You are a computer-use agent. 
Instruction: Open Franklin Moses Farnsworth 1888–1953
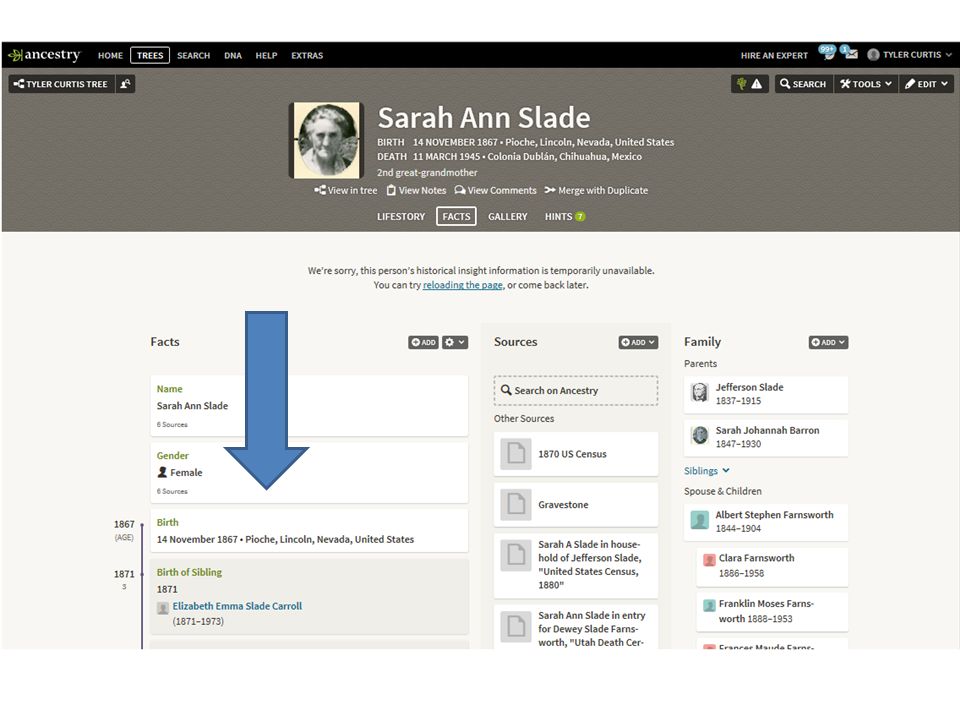pos(773,611)
